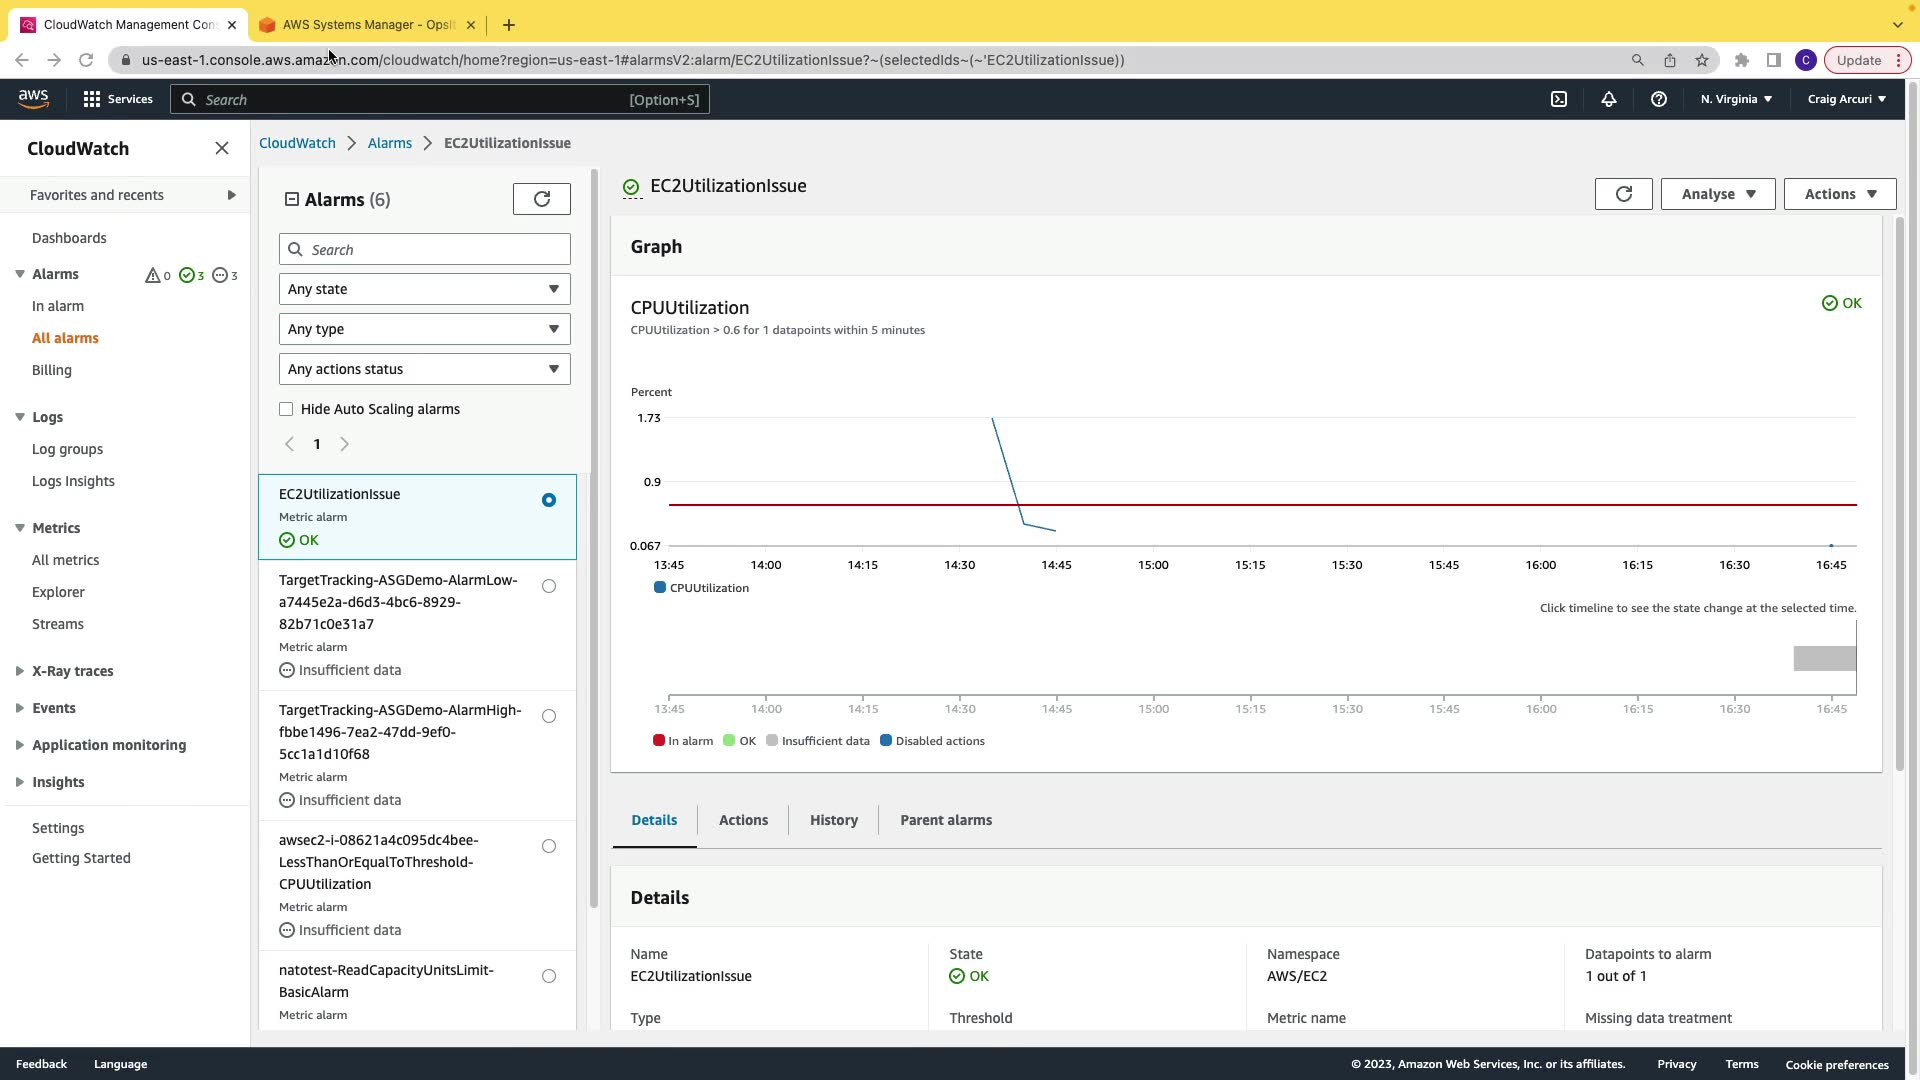Click the Services grid icon
Image resolution: width=1920 pixels, height=1080 pixels.
tap(92, 99)
